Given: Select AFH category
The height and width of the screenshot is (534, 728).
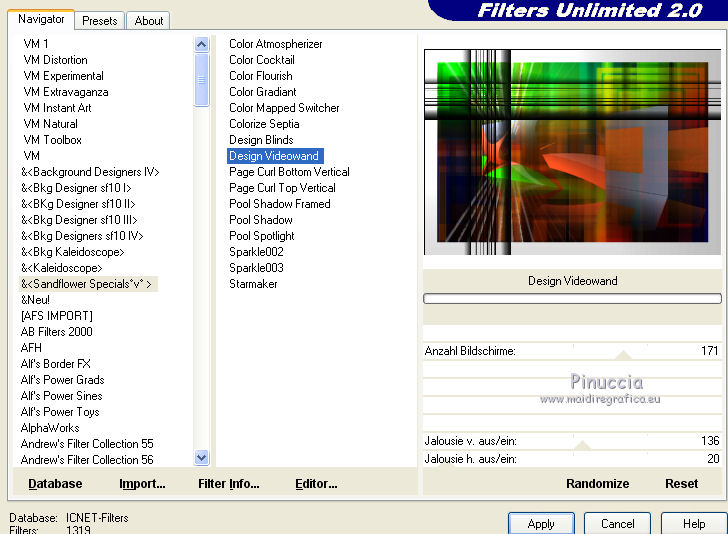Looking at the screenshot, I should [31, 348].
